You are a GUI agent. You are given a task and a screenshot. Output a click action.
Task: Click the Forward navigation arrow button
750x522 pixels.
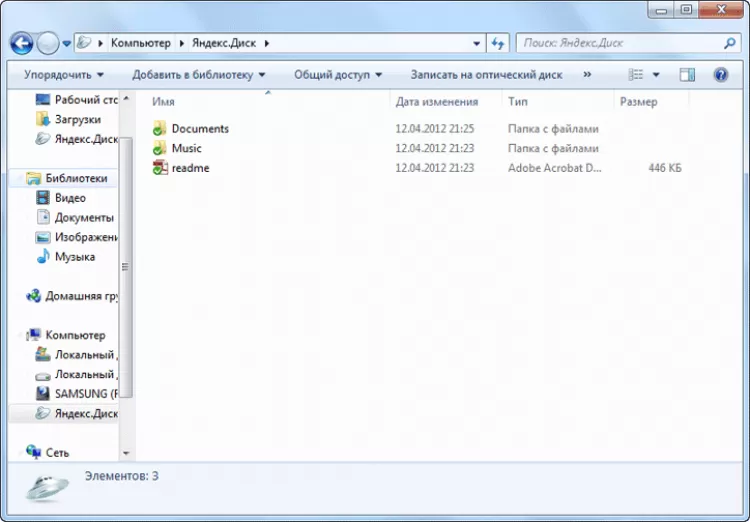(48, 44)
